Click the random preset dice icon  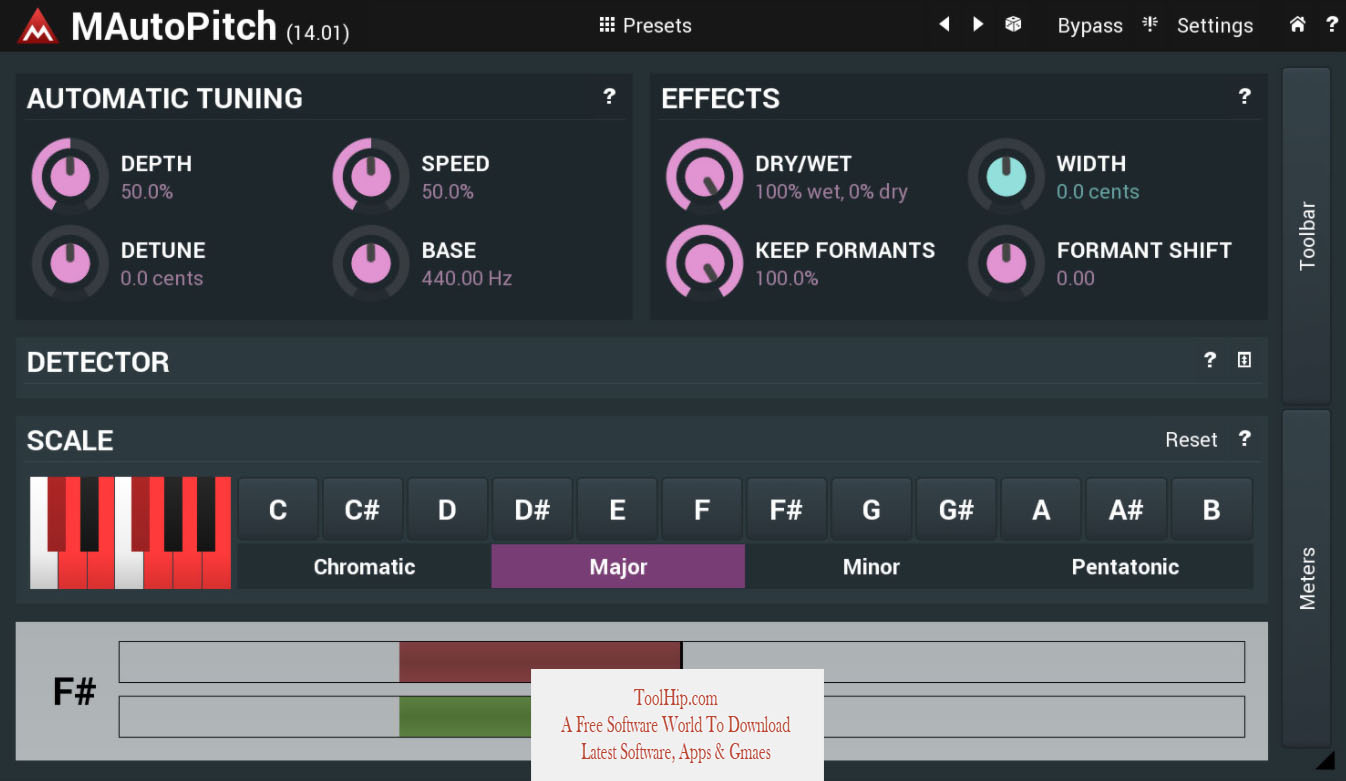(1013, 24)
